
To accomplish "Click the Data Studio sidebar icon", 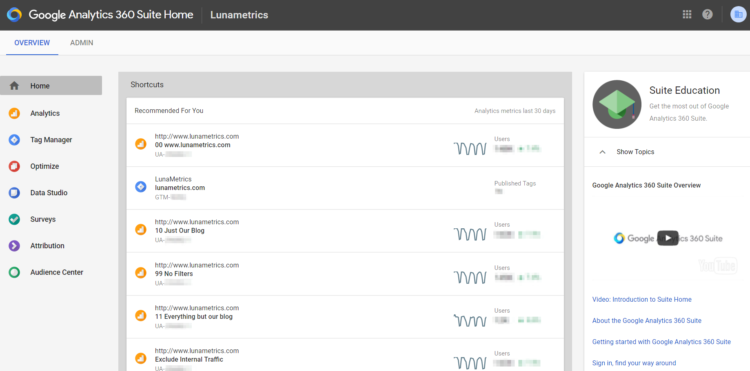I will point(14,193).
